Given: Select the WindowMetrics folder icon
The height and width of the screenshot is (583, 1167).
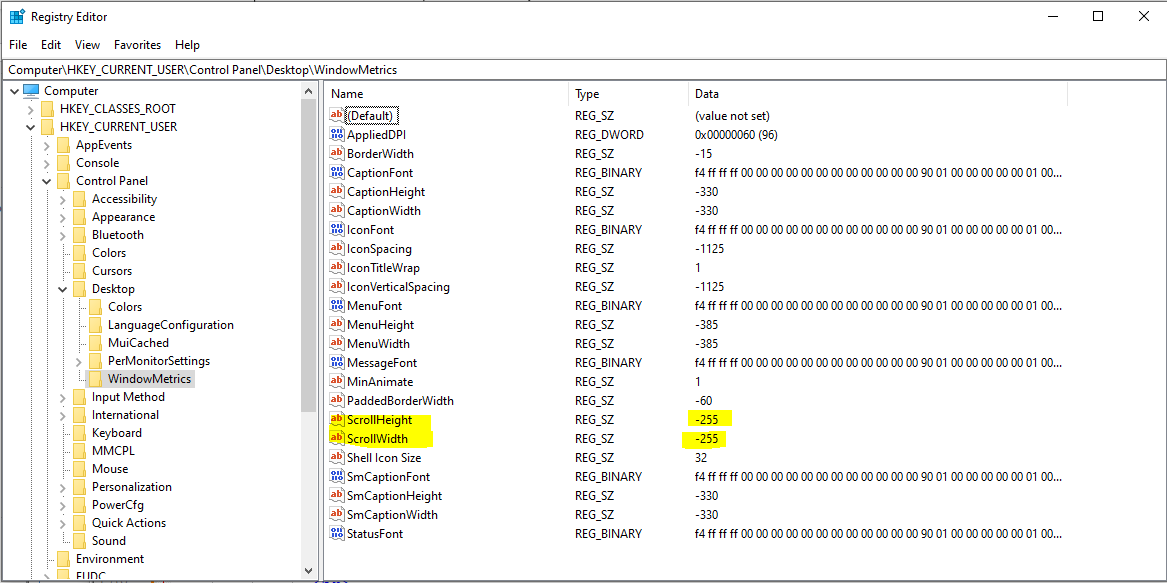Looking at the screenshot, I should point(95,379).
